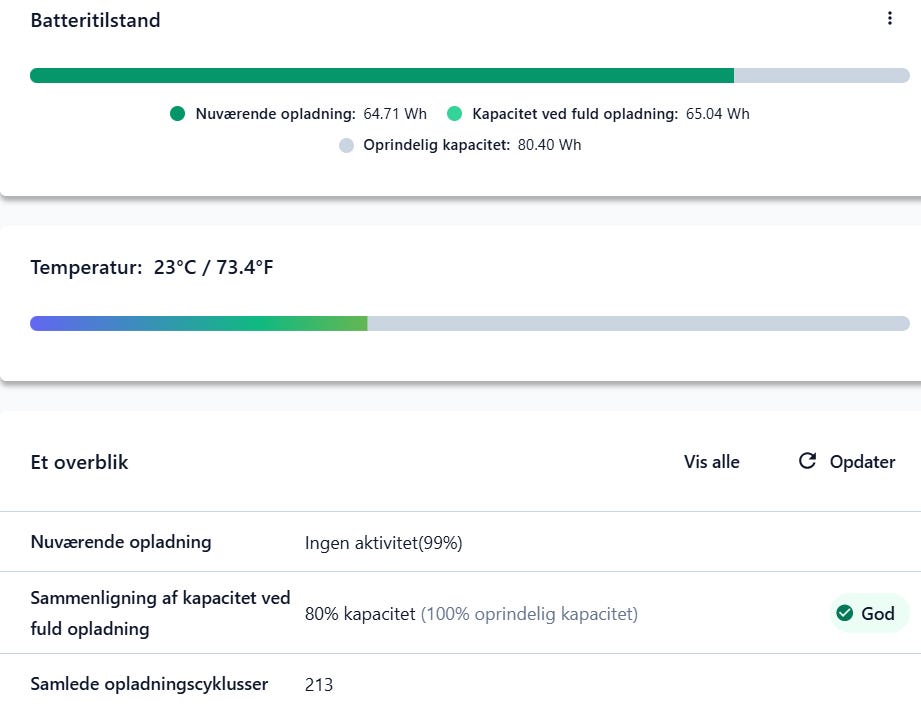Click the Samlede opladningscyklusser row label
Viewport: 921px width, 708px height.
tap(149, 684)
